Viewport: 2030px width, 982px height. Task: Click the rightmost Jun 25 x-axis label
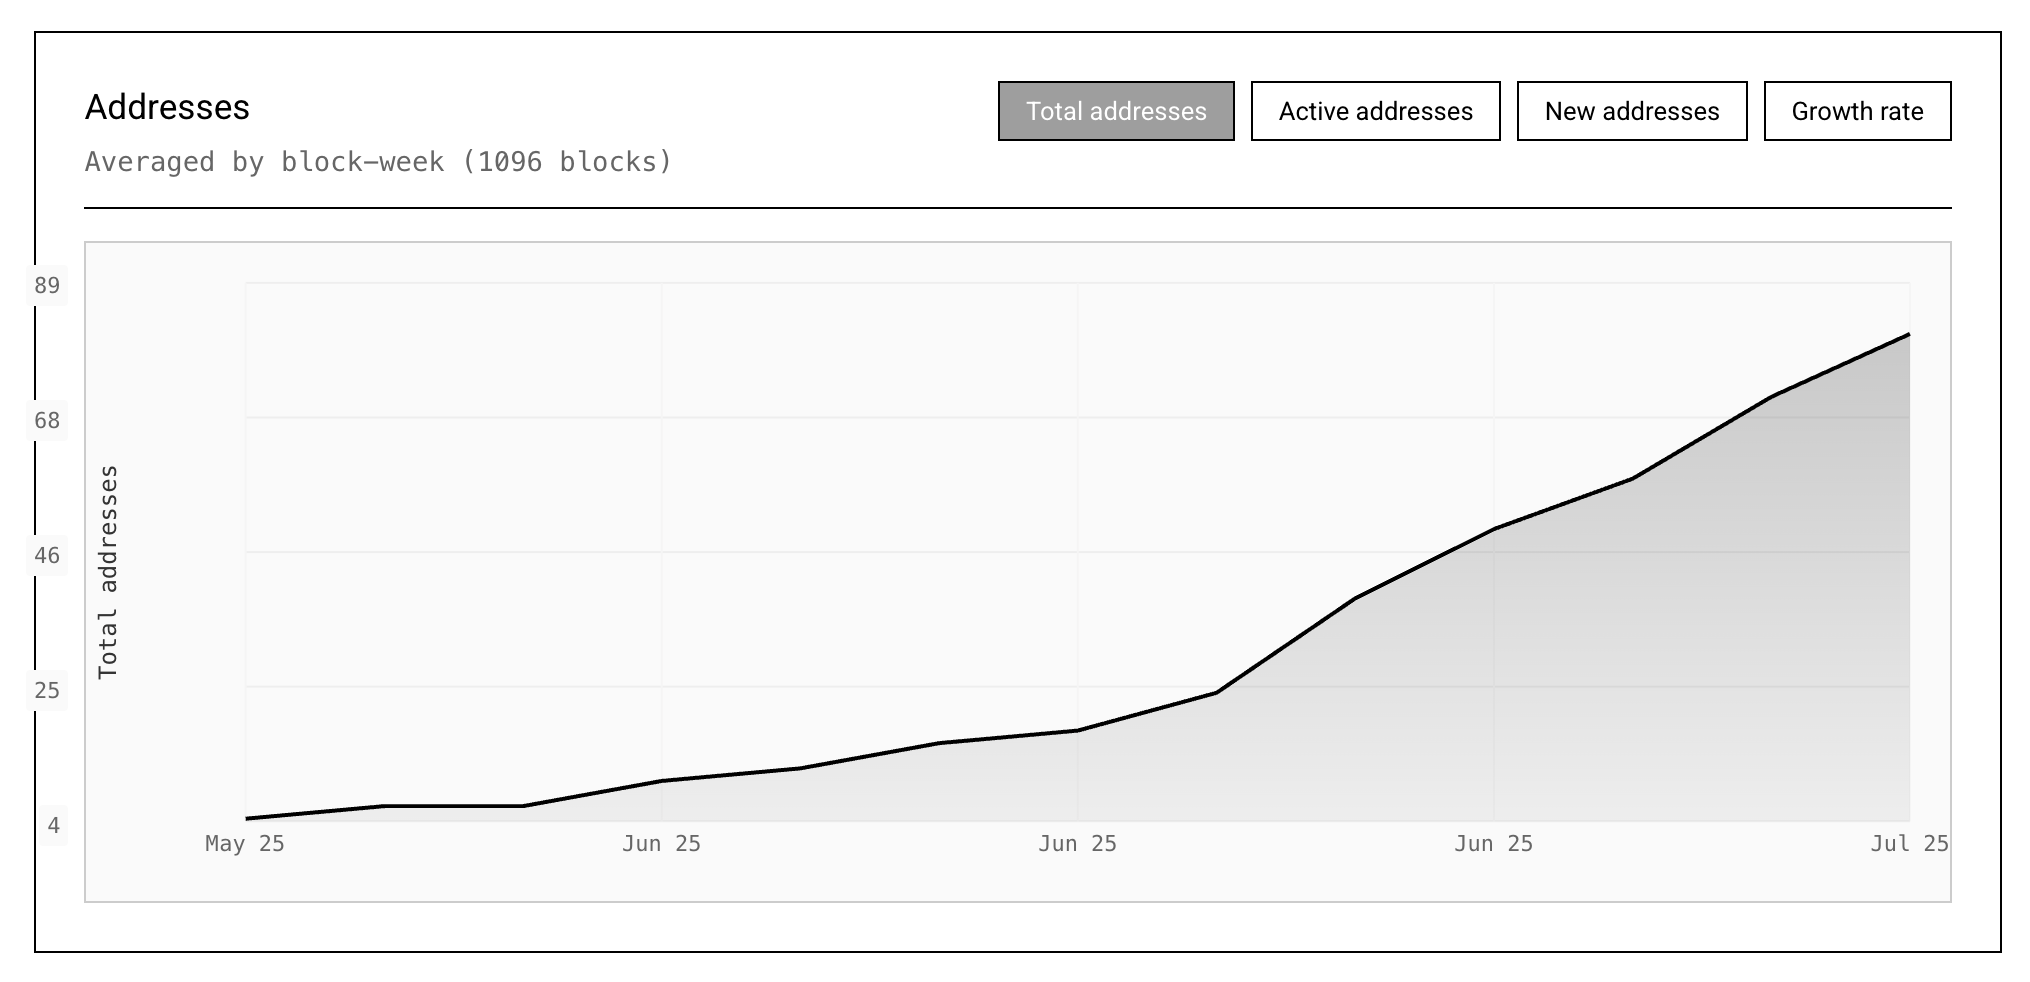click(1493, 844)
